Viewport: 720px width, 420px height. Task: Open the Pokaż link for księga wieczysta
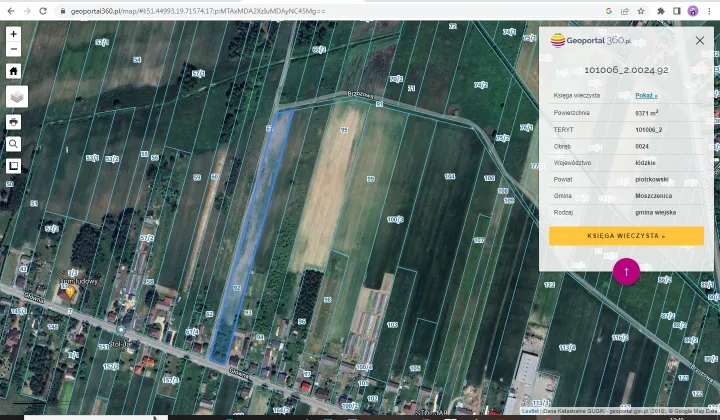(646, 95)
